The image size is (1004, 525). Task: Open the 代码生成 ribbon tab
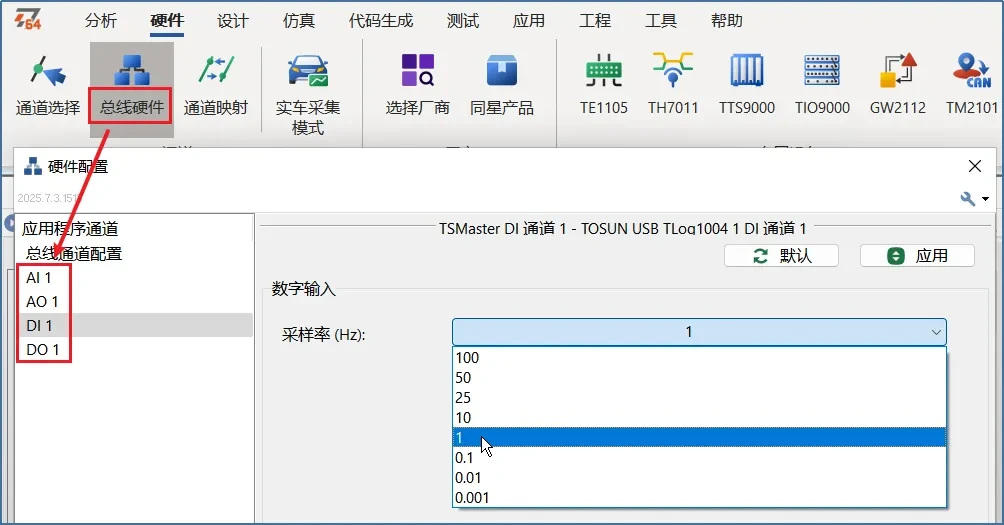point(381,20)
